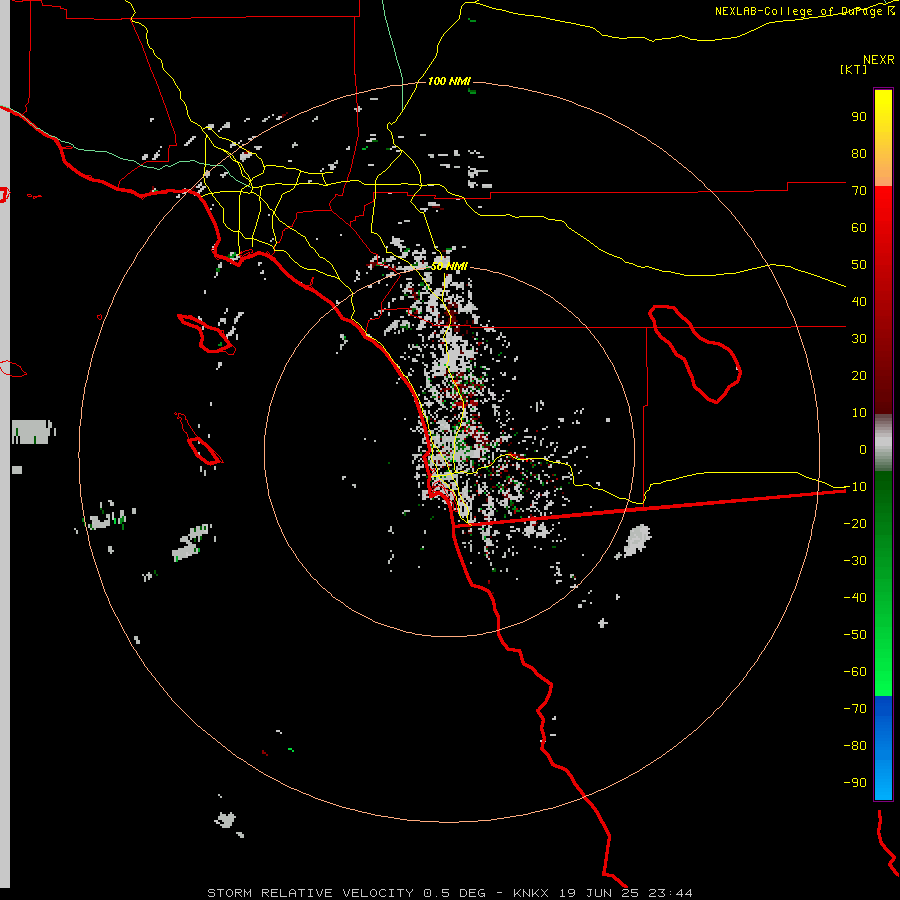The width and height of the screenshot is (900, 900).
Task: Click the -30 value on velocity scale
Action: [855, 561]
